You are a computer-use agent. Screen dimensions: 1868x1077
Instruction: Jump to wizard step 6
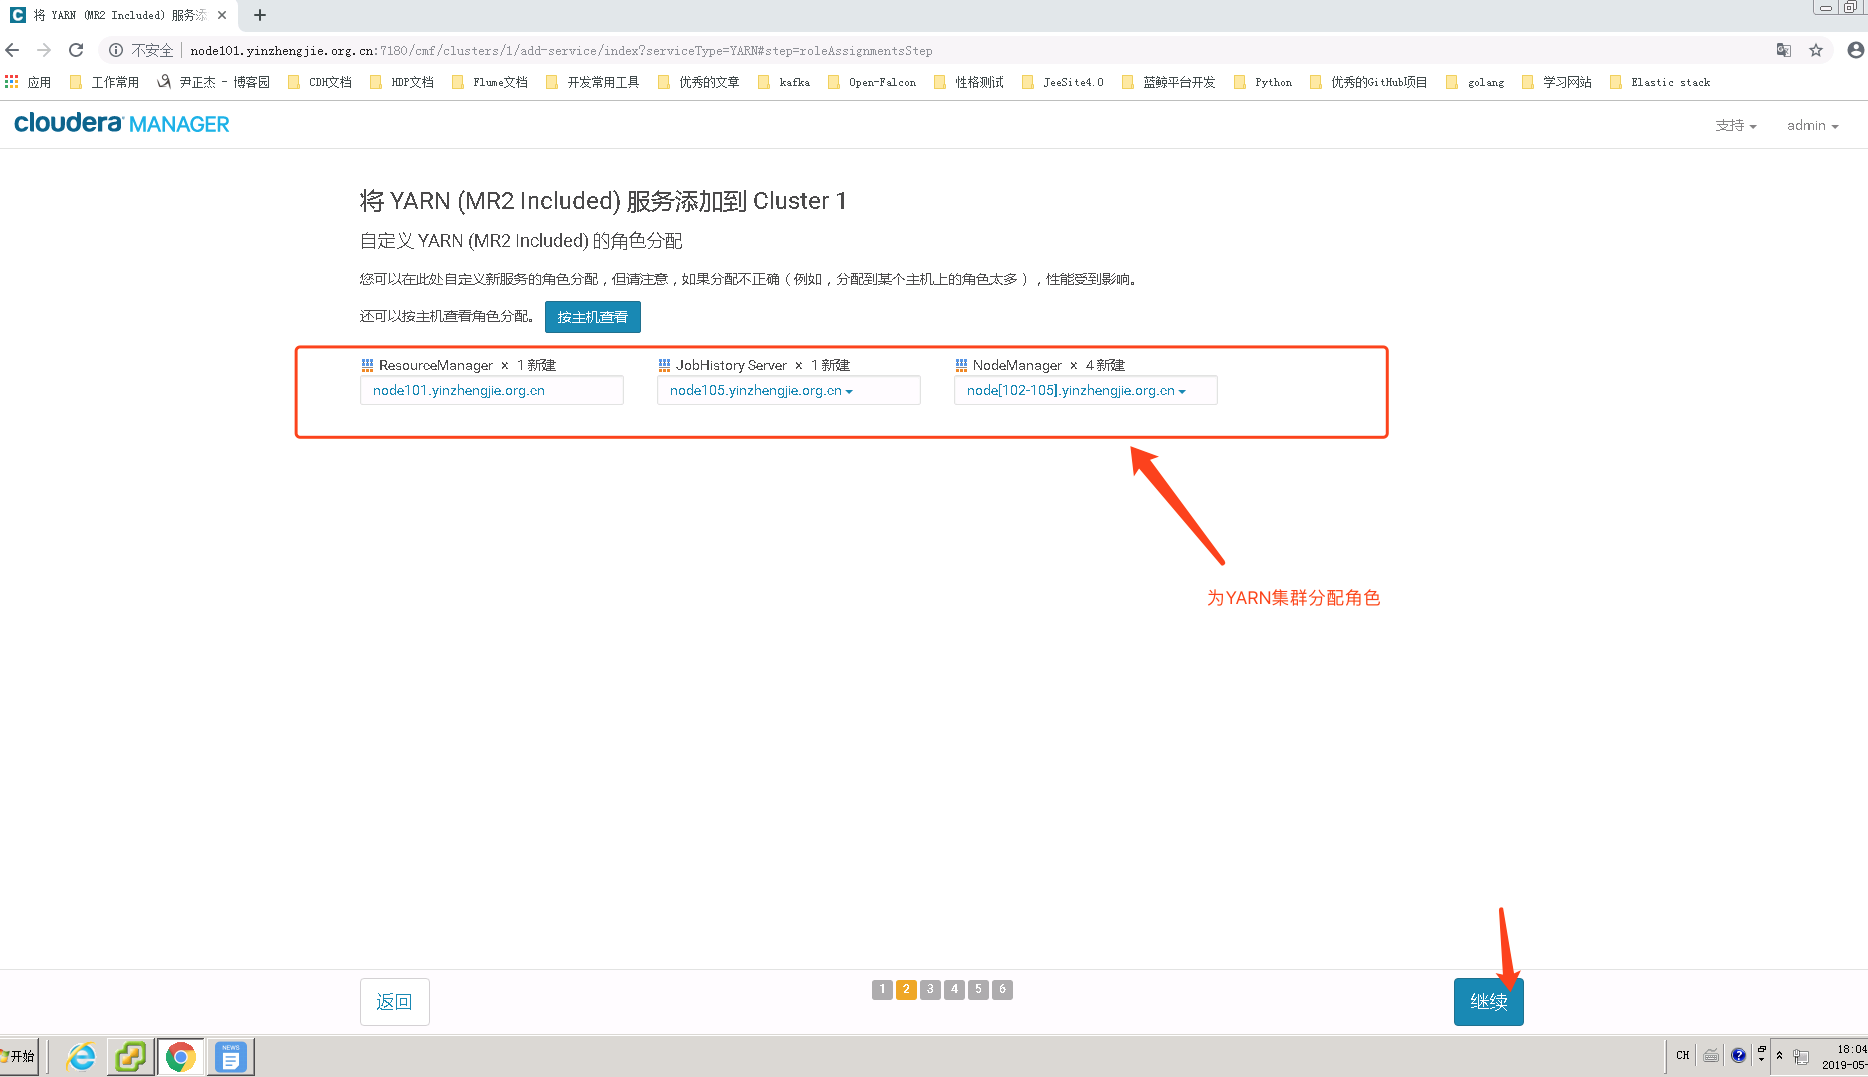click(1002, 989)
